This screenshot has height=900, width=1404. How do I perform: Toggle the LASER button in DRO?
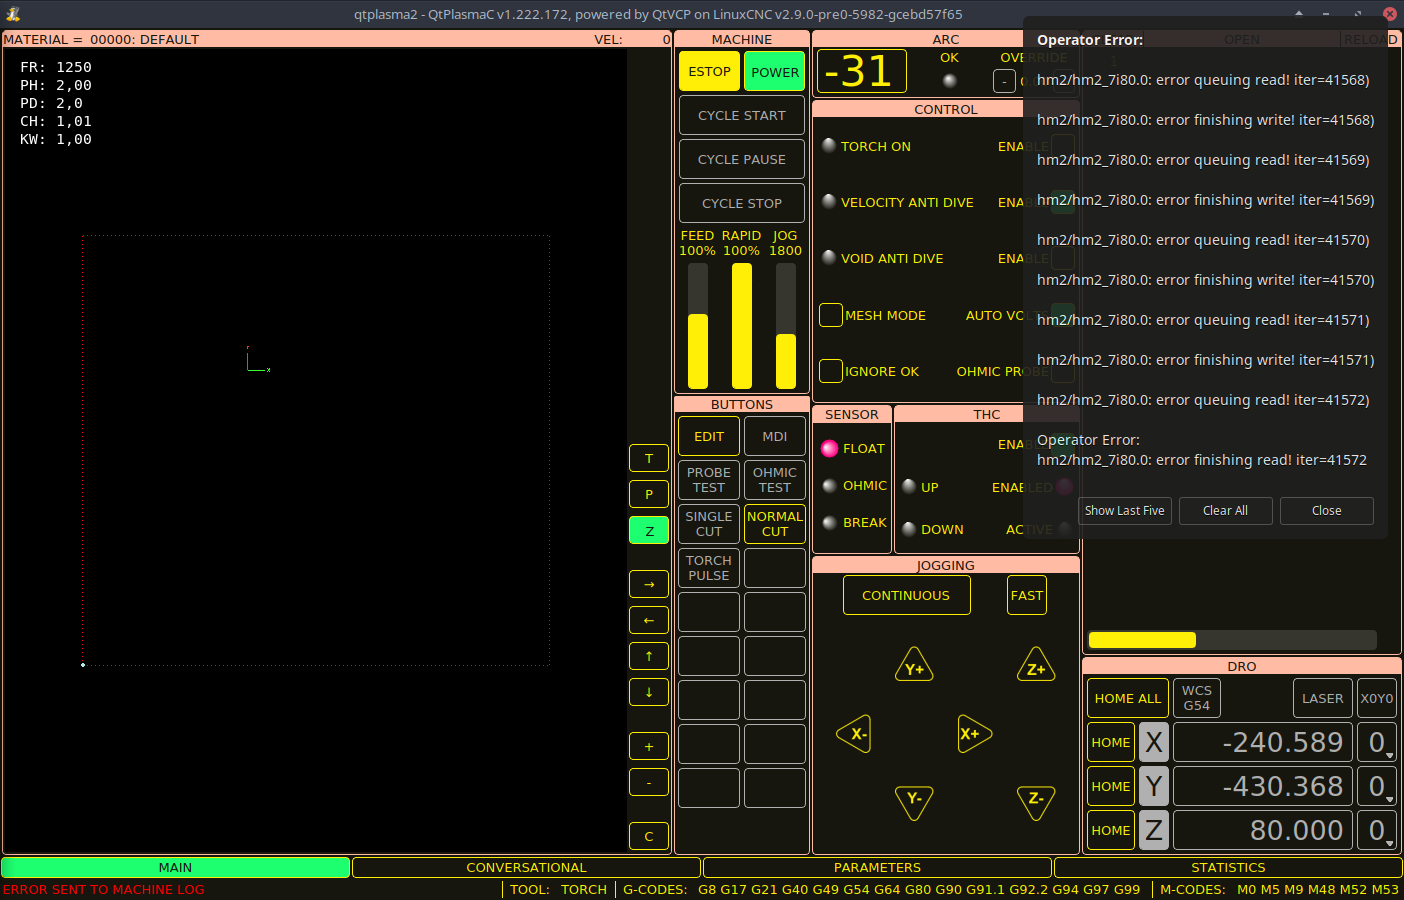click(1322, 698)
